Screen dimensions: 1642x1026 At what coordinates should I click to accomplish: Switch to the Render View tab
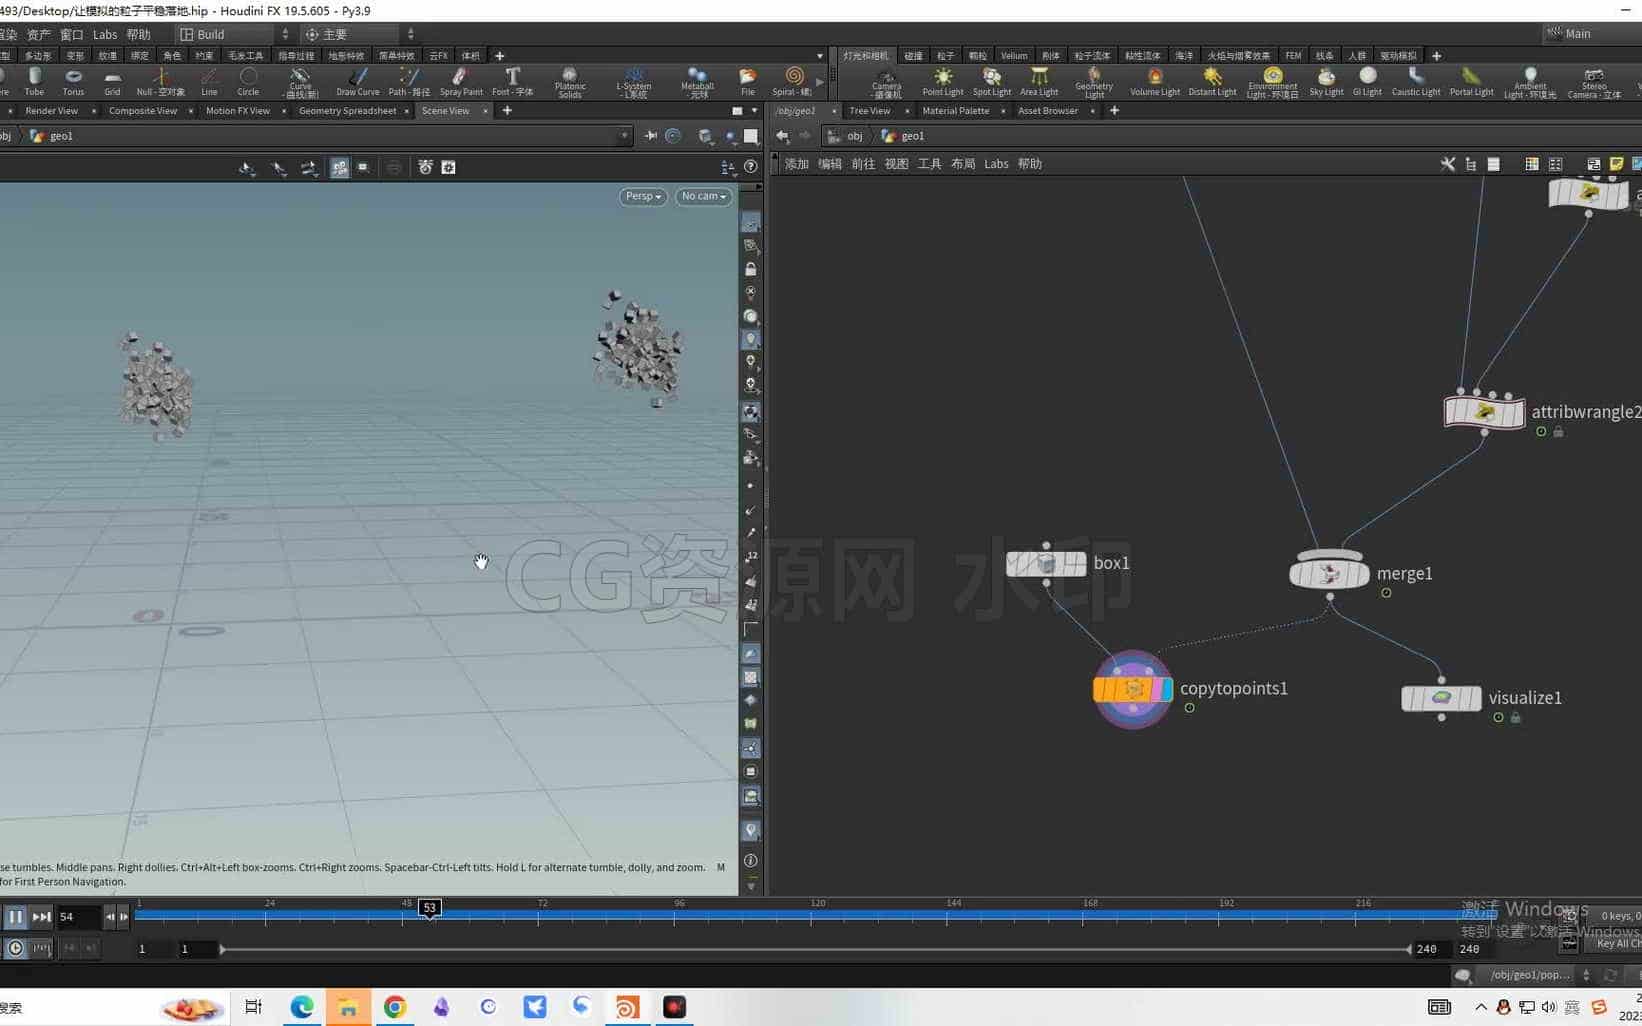tap(51, 111)
